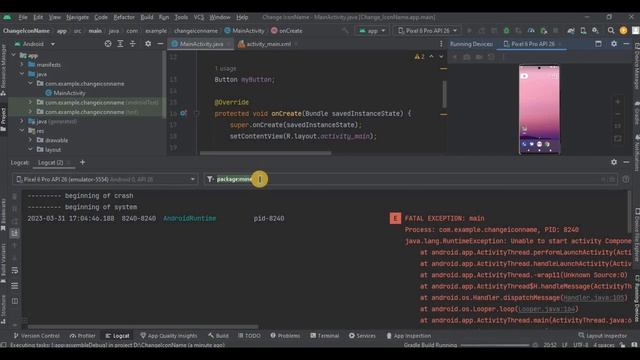Open the Problems tool window
640x360 pixels.
[285, 336]
